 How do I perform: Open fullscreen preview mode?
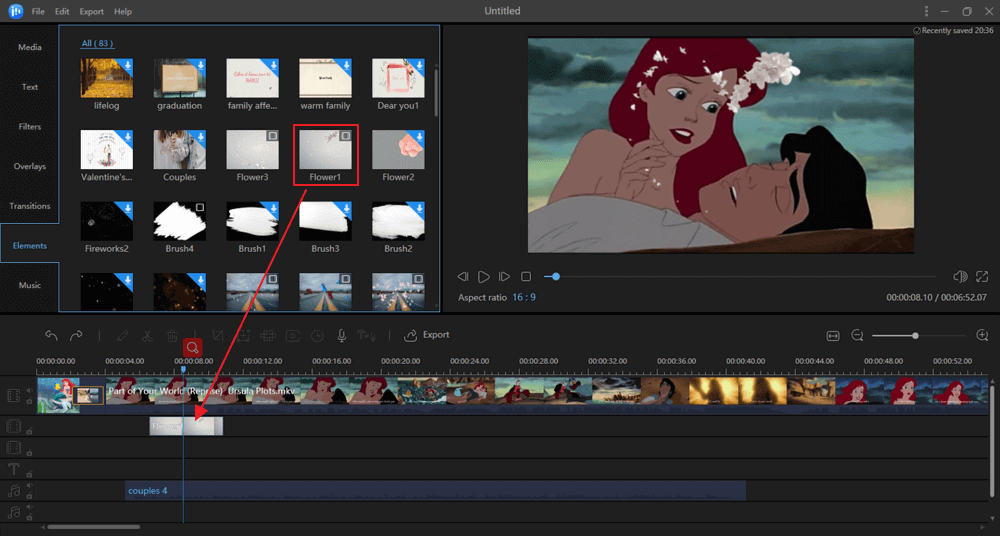[982, 276]
